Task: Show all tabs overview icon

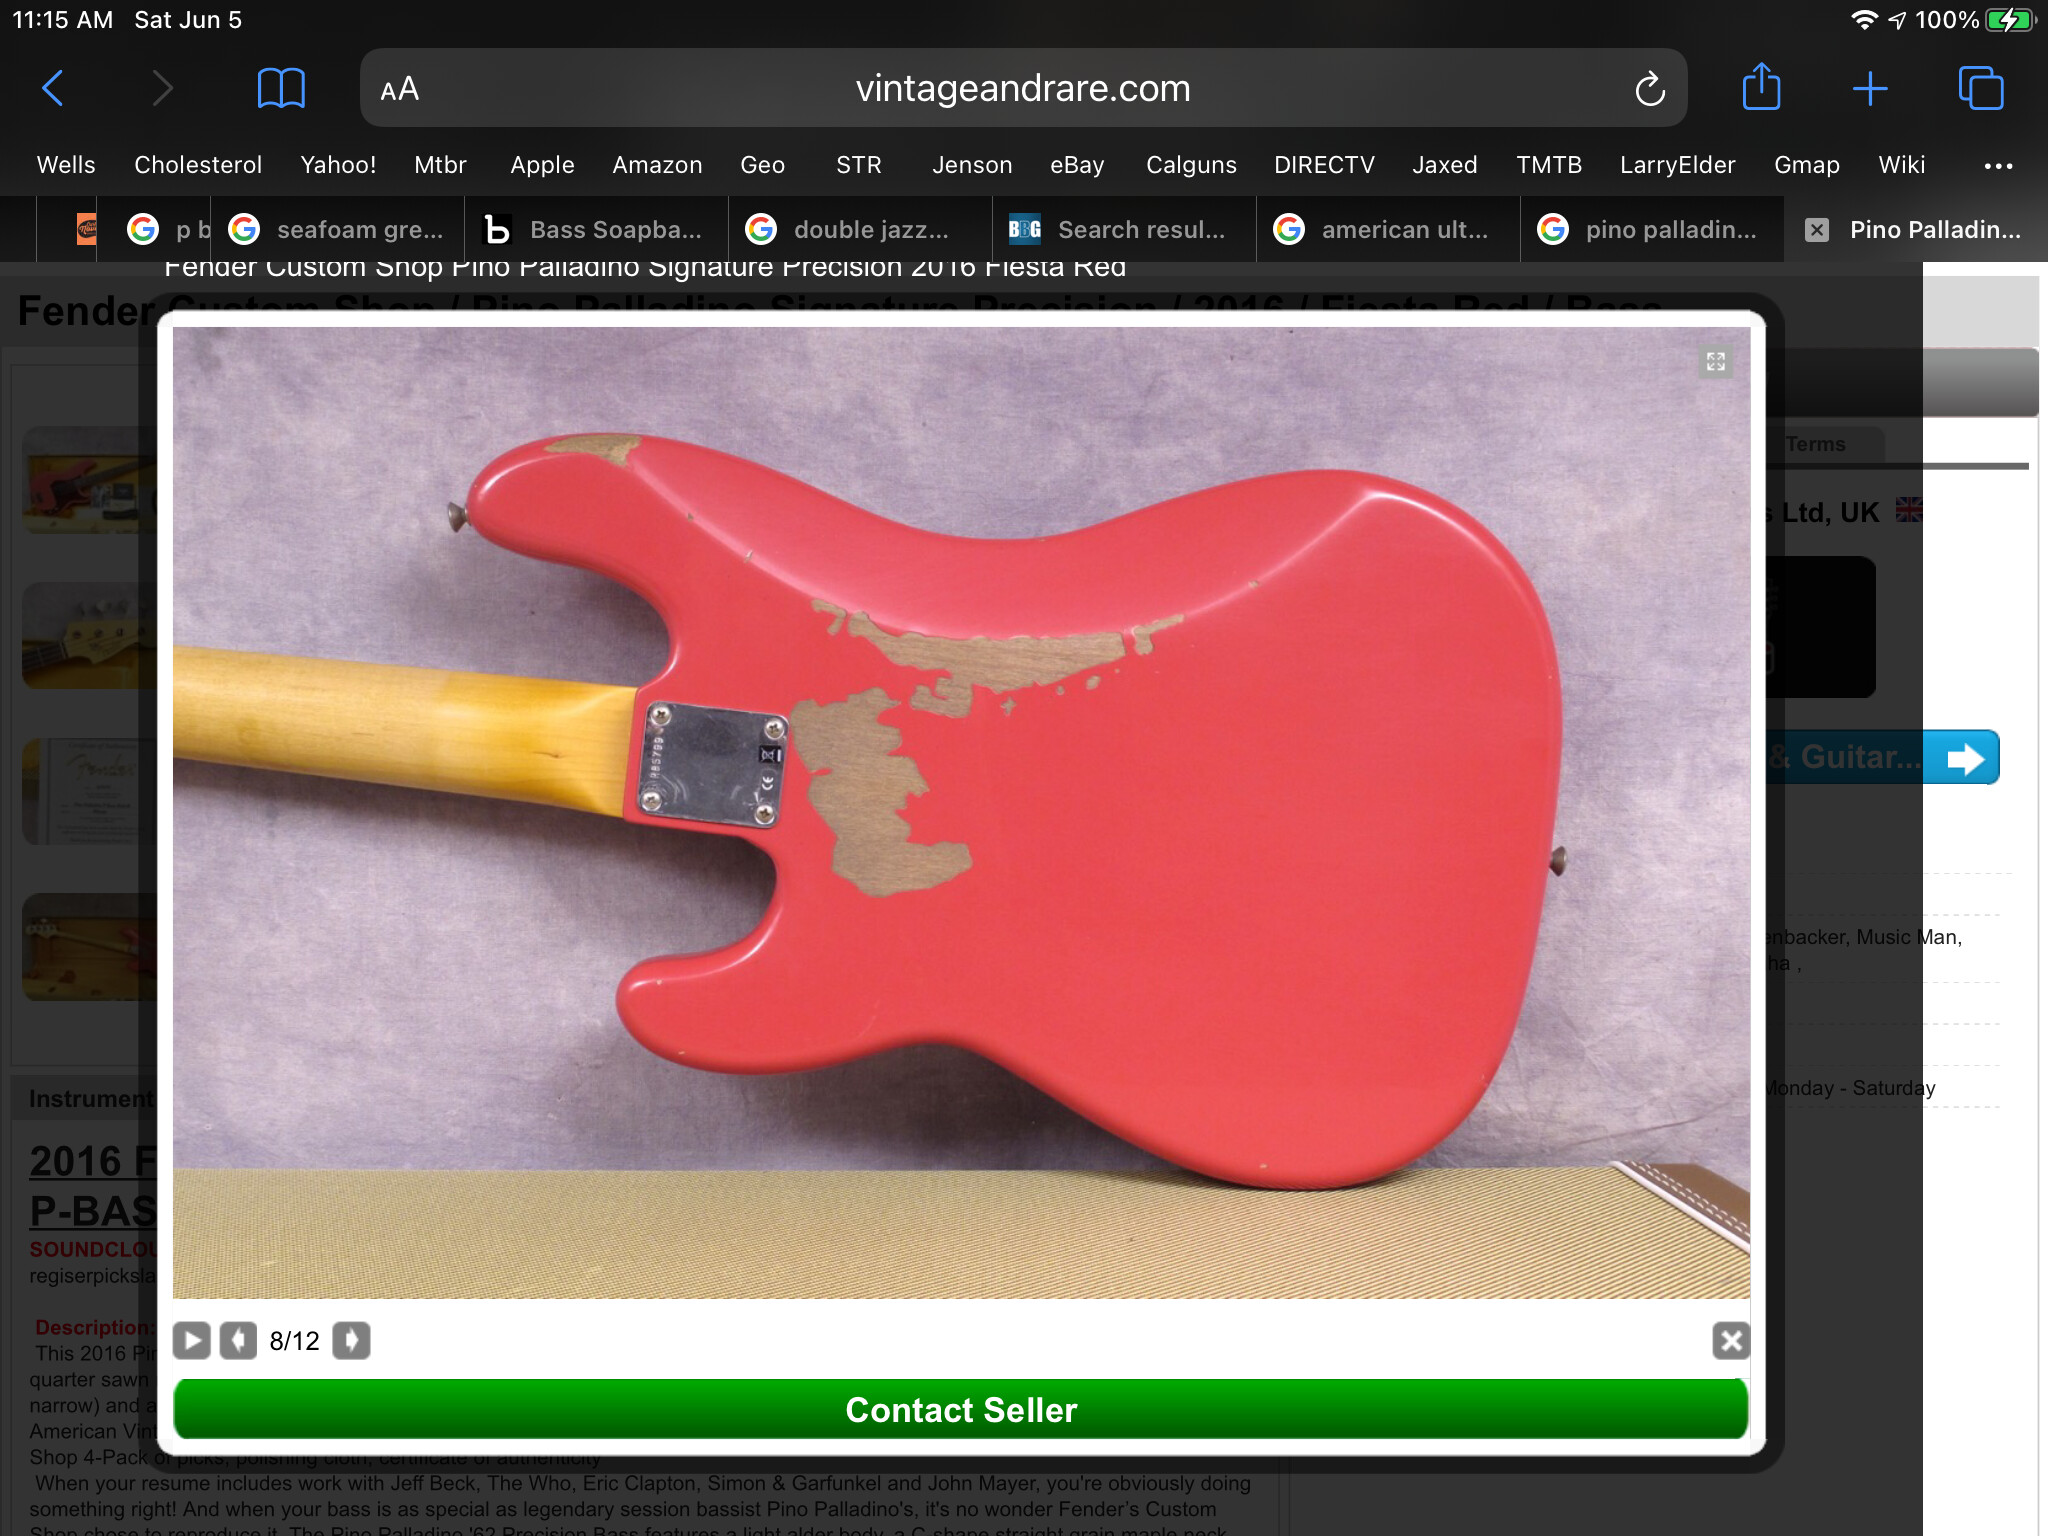Action: pos(1980,89)
